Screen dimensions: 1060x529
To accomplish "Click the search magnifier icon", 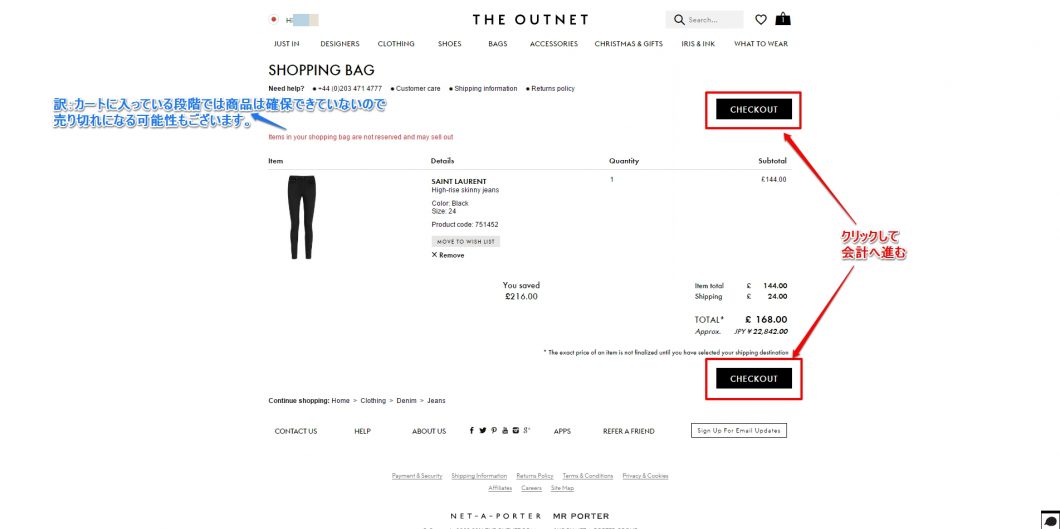I will tap(679, 20).
